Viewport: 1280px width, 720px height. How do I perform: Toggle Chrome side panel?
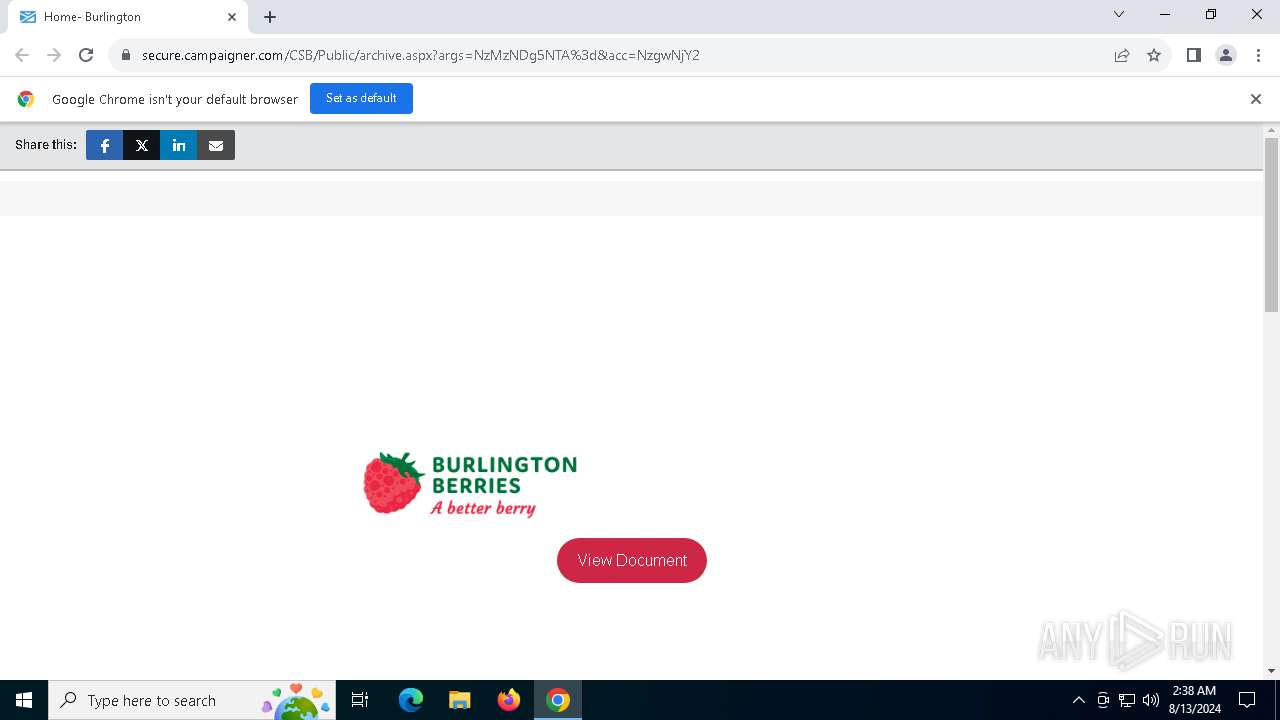[x=1193, y=55]
